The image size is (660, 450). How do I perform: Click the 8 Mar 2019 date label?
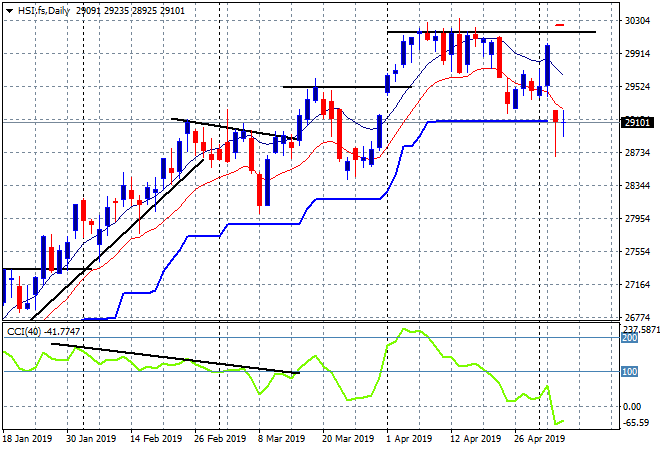pyautogui.click(x=281, y=439)
